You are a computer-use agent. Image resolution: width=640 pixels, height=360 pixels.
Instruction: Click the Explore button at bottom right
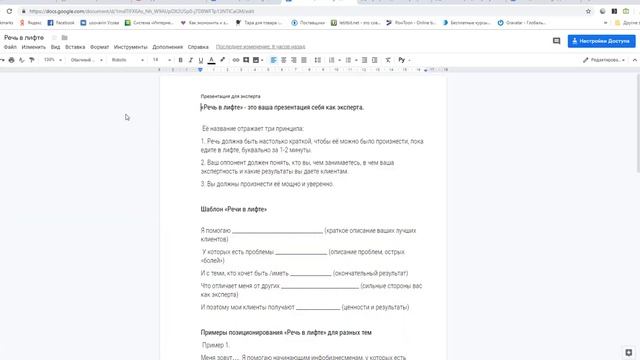click(x=629, y=352)
